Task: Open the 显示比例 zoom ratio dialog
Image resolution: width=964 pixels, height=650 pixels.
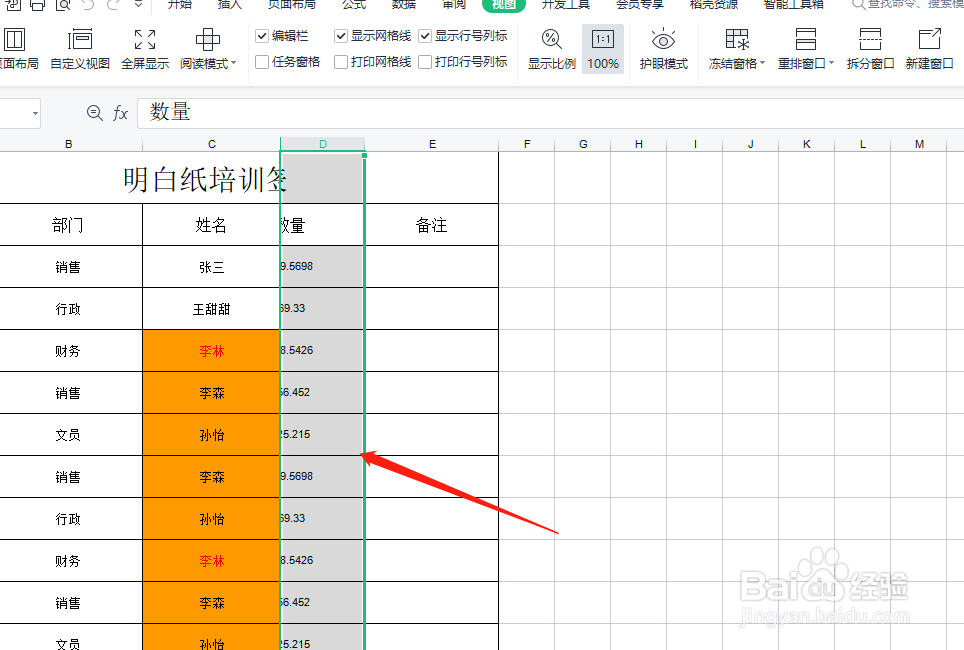Action: (551, 49)
